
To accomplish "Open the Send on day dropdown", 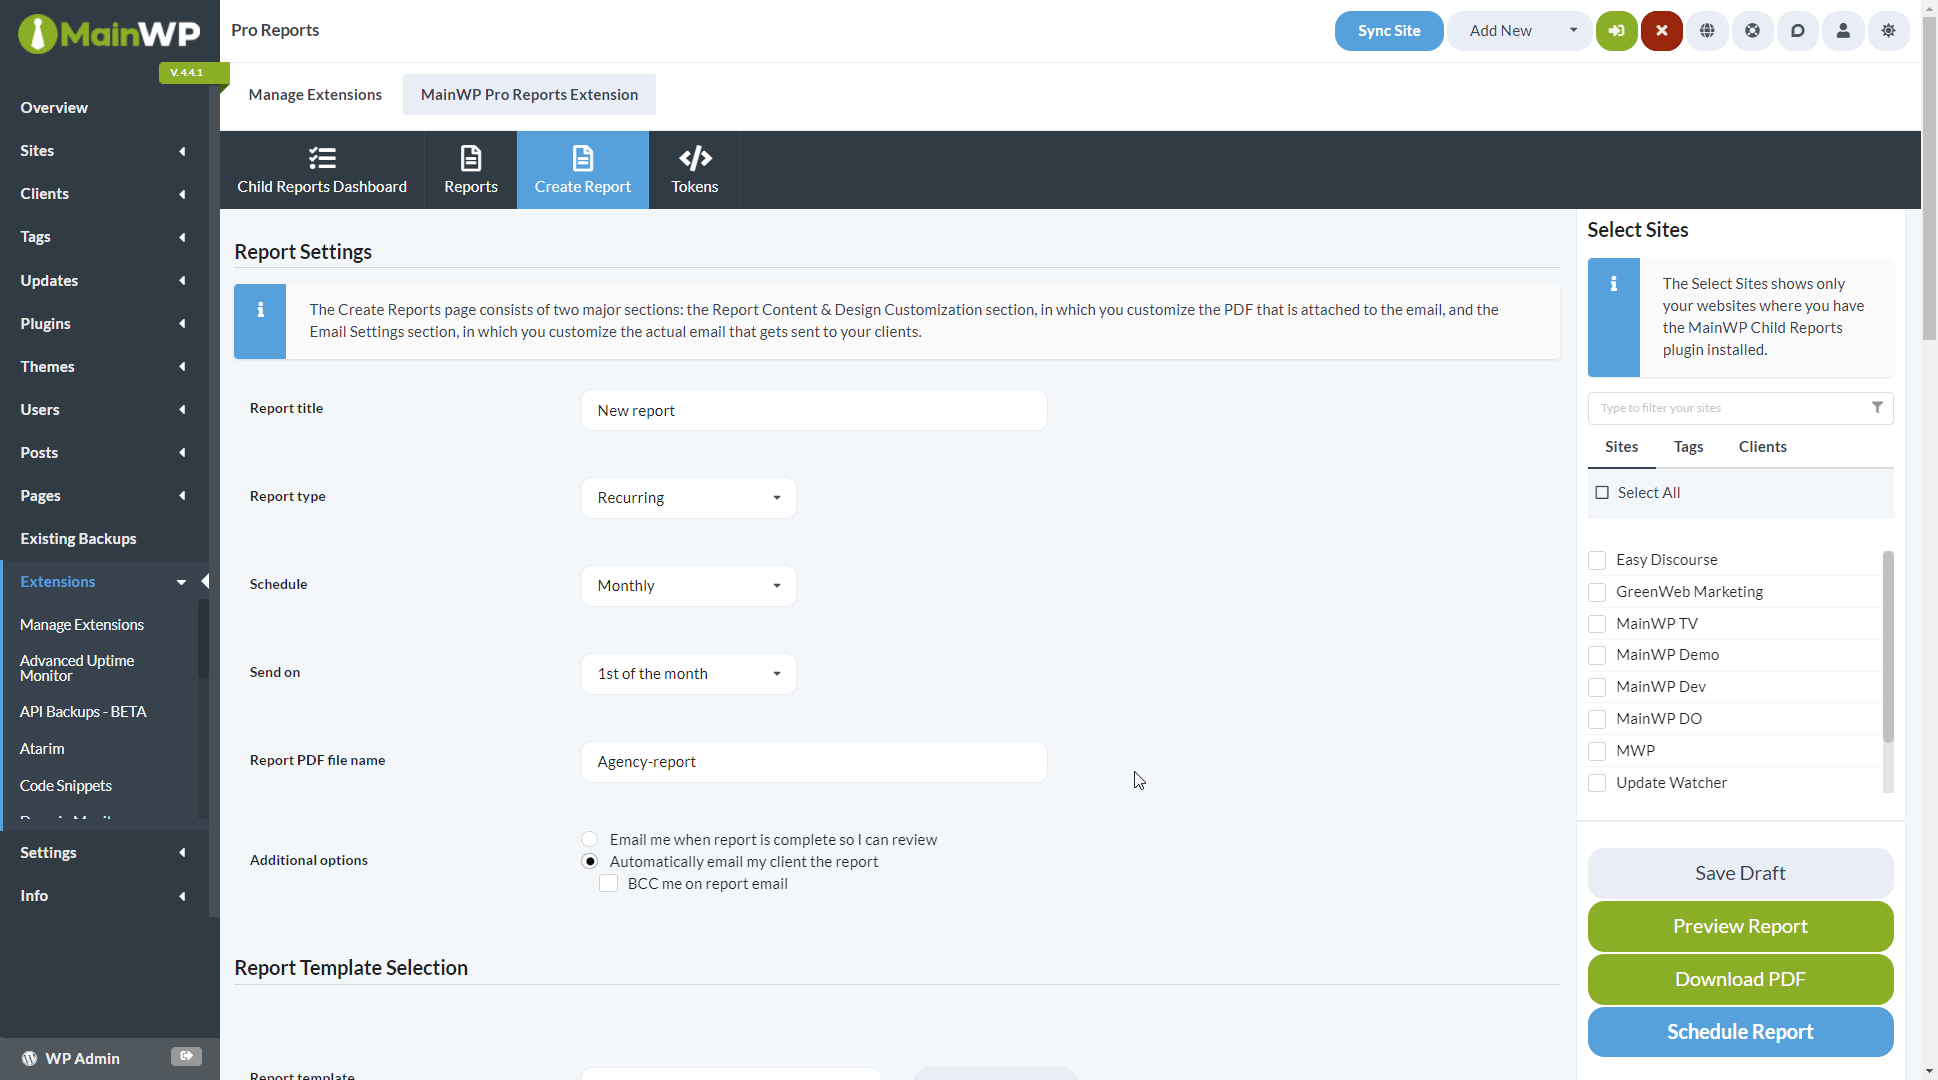I will tap(688, 674).
